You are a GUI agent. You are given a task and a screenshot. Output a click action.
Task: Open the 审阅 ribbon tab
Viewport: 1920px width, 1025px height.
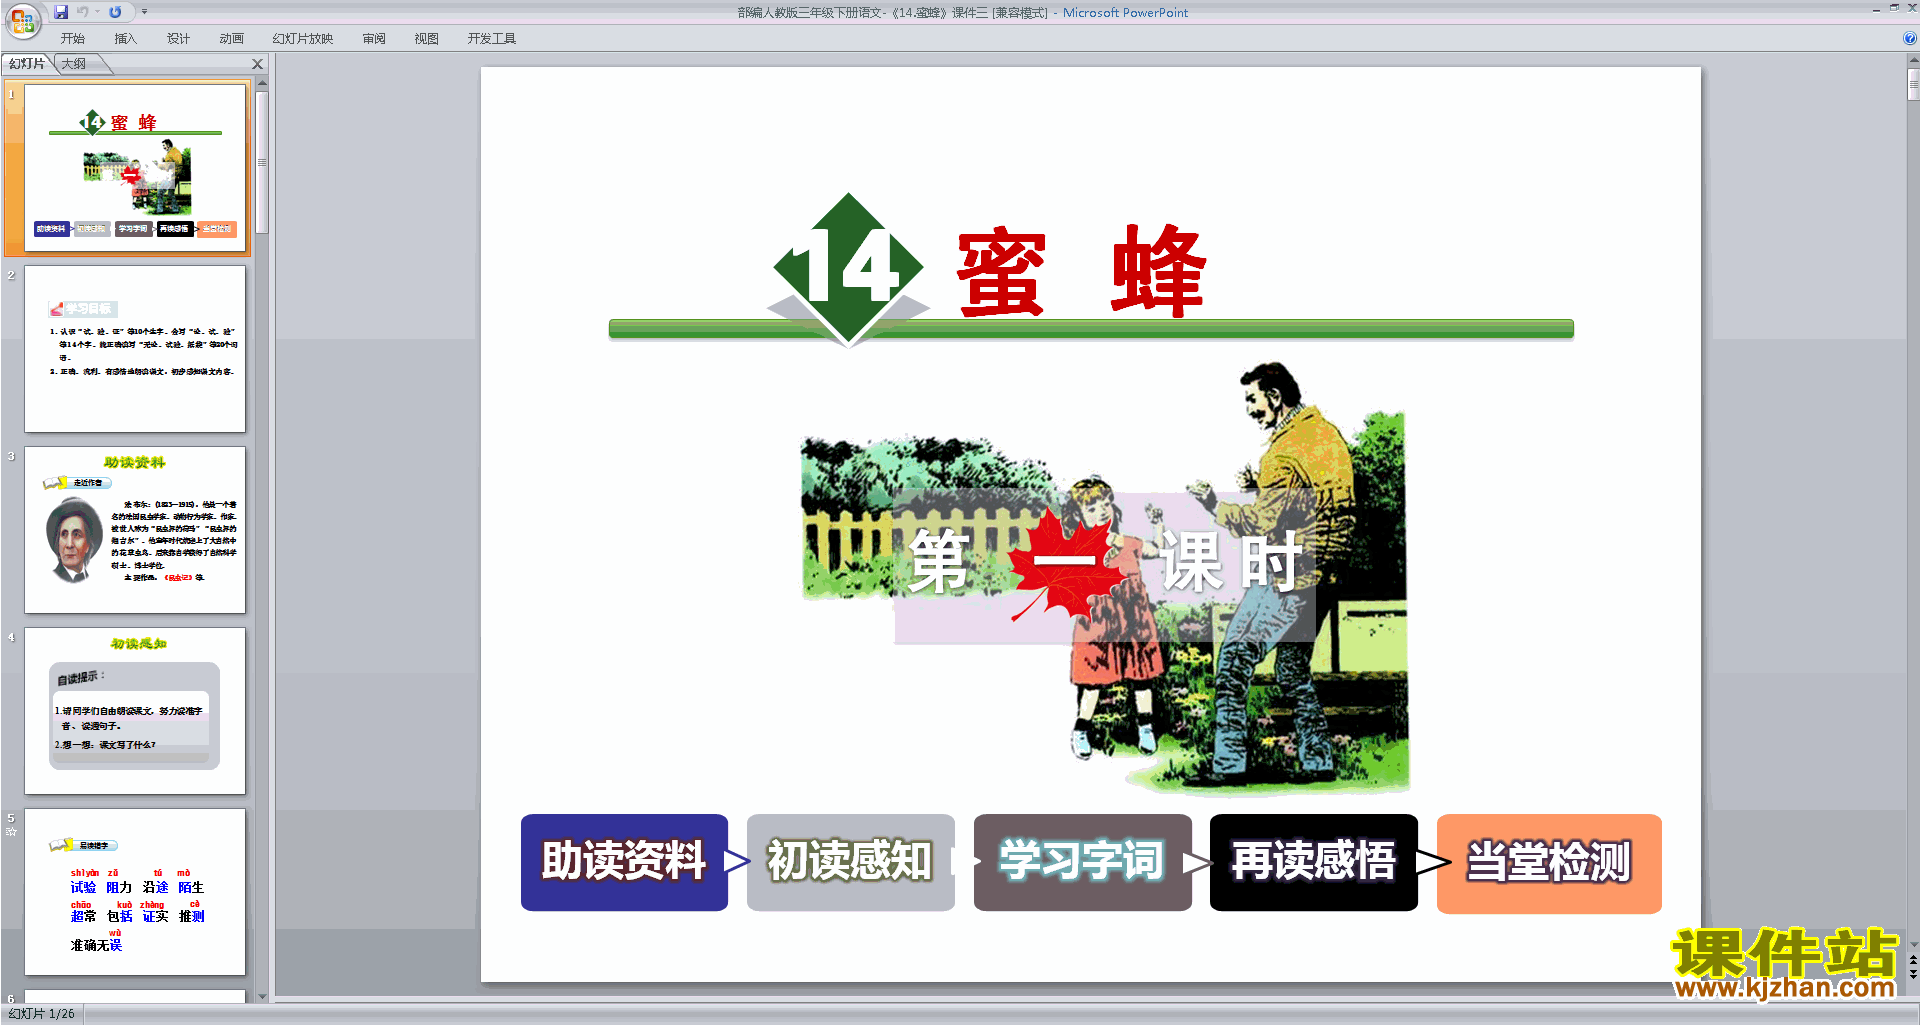tap(374, 38)
